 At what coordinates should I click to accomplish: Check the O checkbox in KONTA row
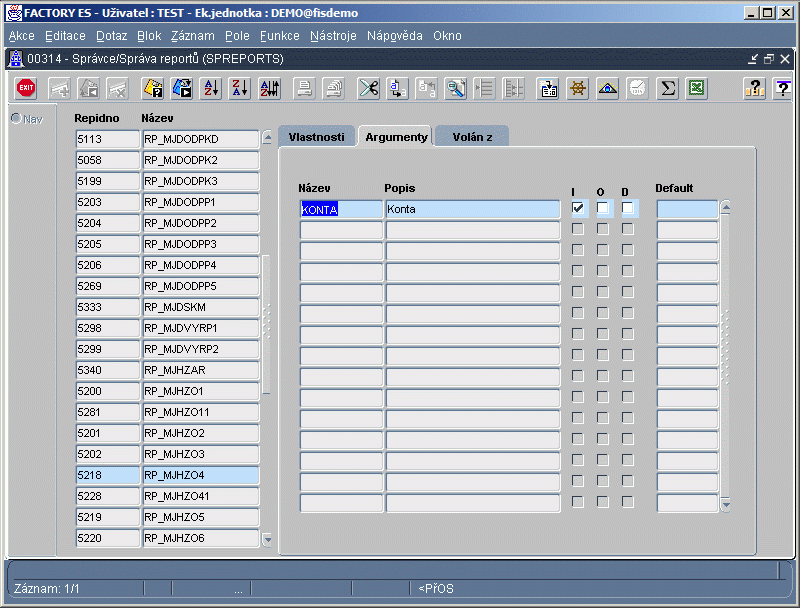click(603, 208)
